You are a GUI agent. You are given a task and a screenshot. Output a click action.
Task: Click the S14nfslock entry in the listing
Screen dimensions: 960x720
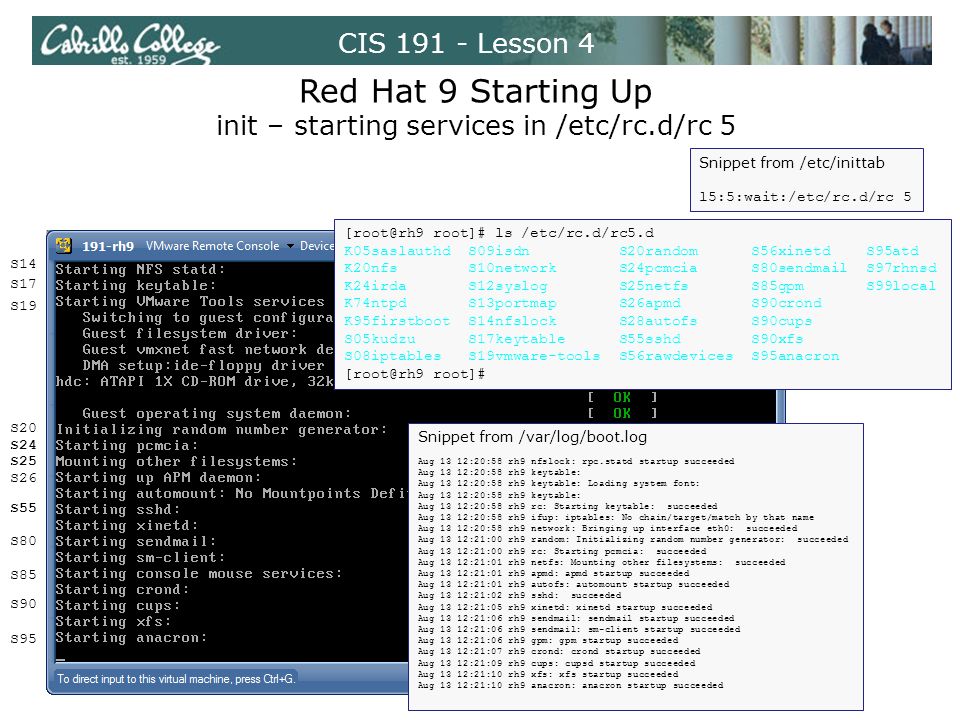(x=512, y=320)
